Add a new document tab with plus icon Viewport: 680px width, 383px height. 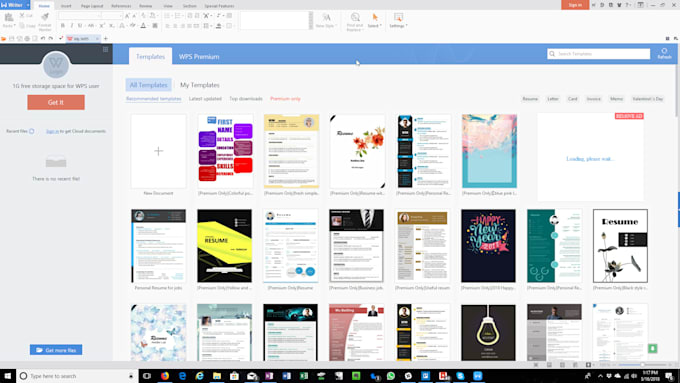point(105,39)
